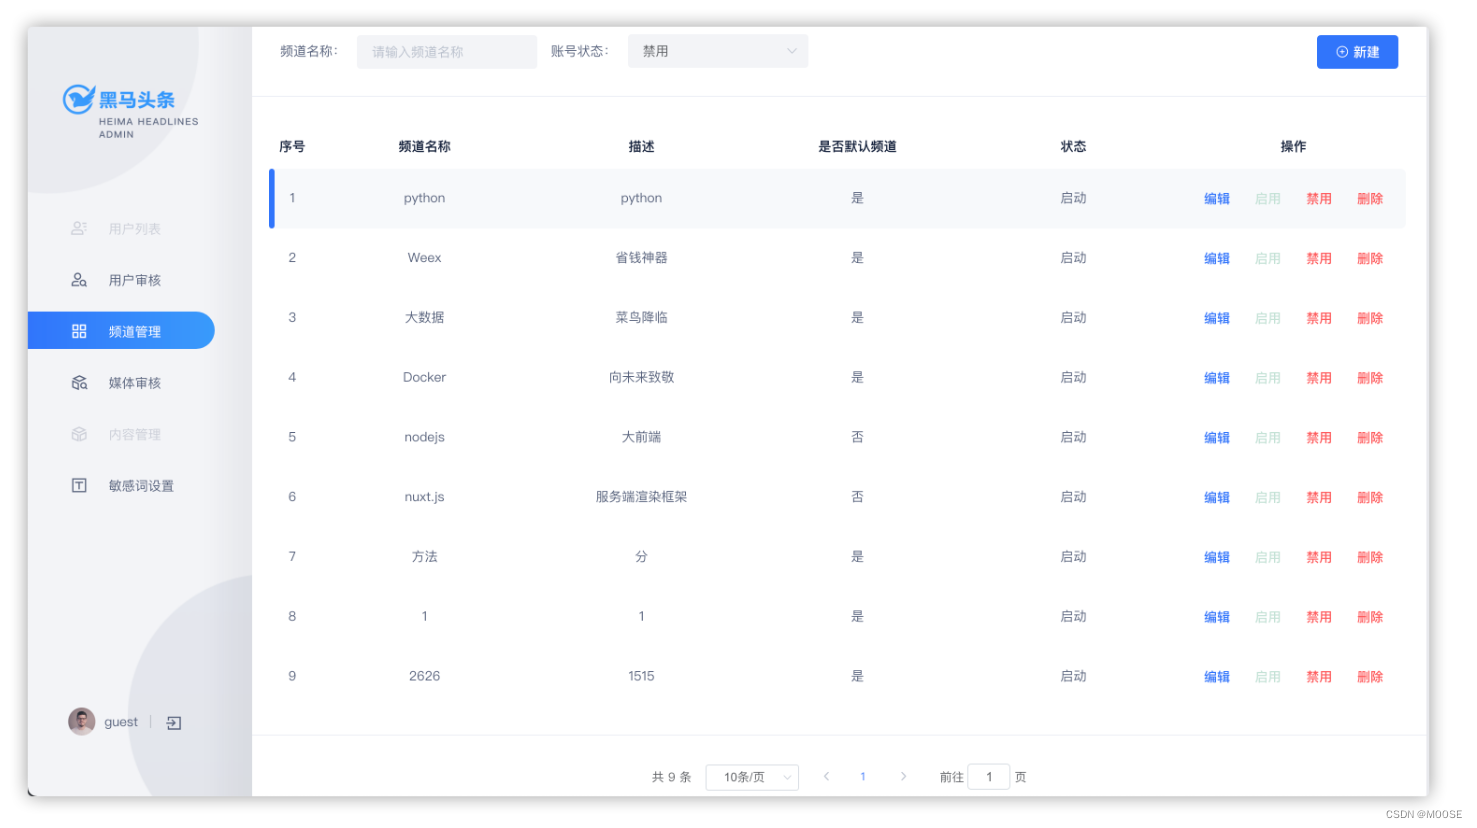
Task: Click 启用 for the python row
Action: 1268,199
